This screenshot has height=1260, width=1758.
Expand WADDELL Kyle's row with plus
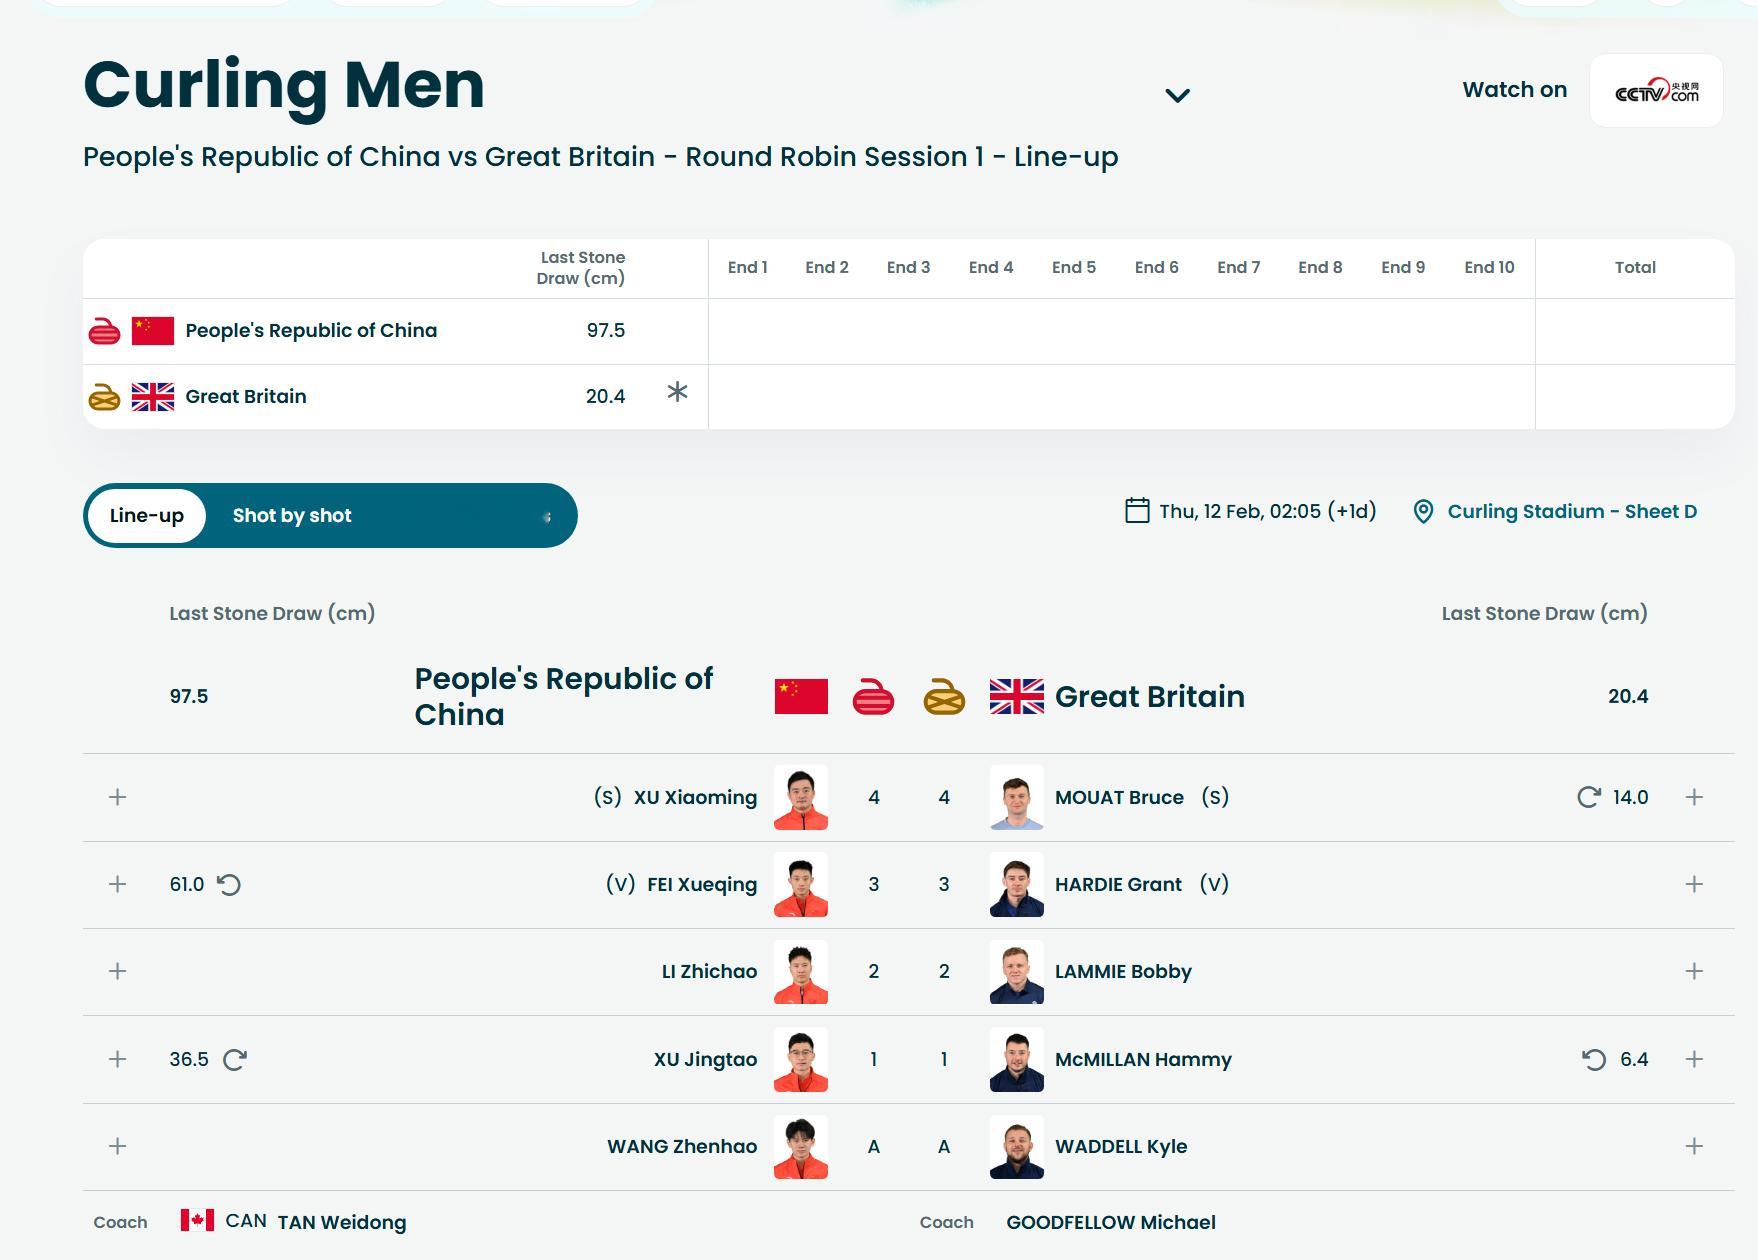click(x=1694, y=1146)
